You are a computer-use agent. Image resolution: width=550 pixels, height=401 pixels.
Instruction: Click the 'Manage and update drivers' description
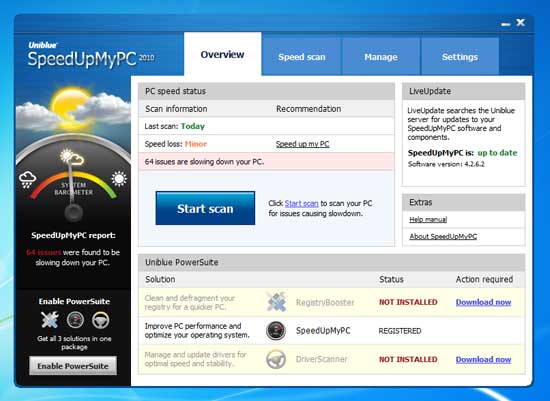(x=195, y=359)
